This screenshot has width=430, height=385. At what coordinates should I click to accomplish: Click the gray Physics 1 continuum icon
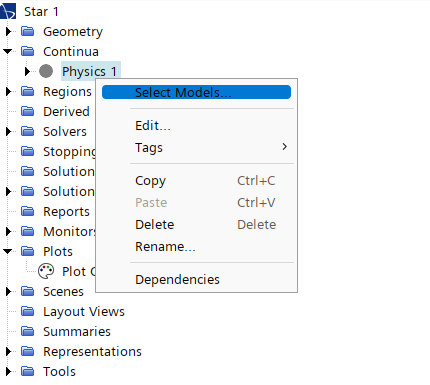click(46, 71)
